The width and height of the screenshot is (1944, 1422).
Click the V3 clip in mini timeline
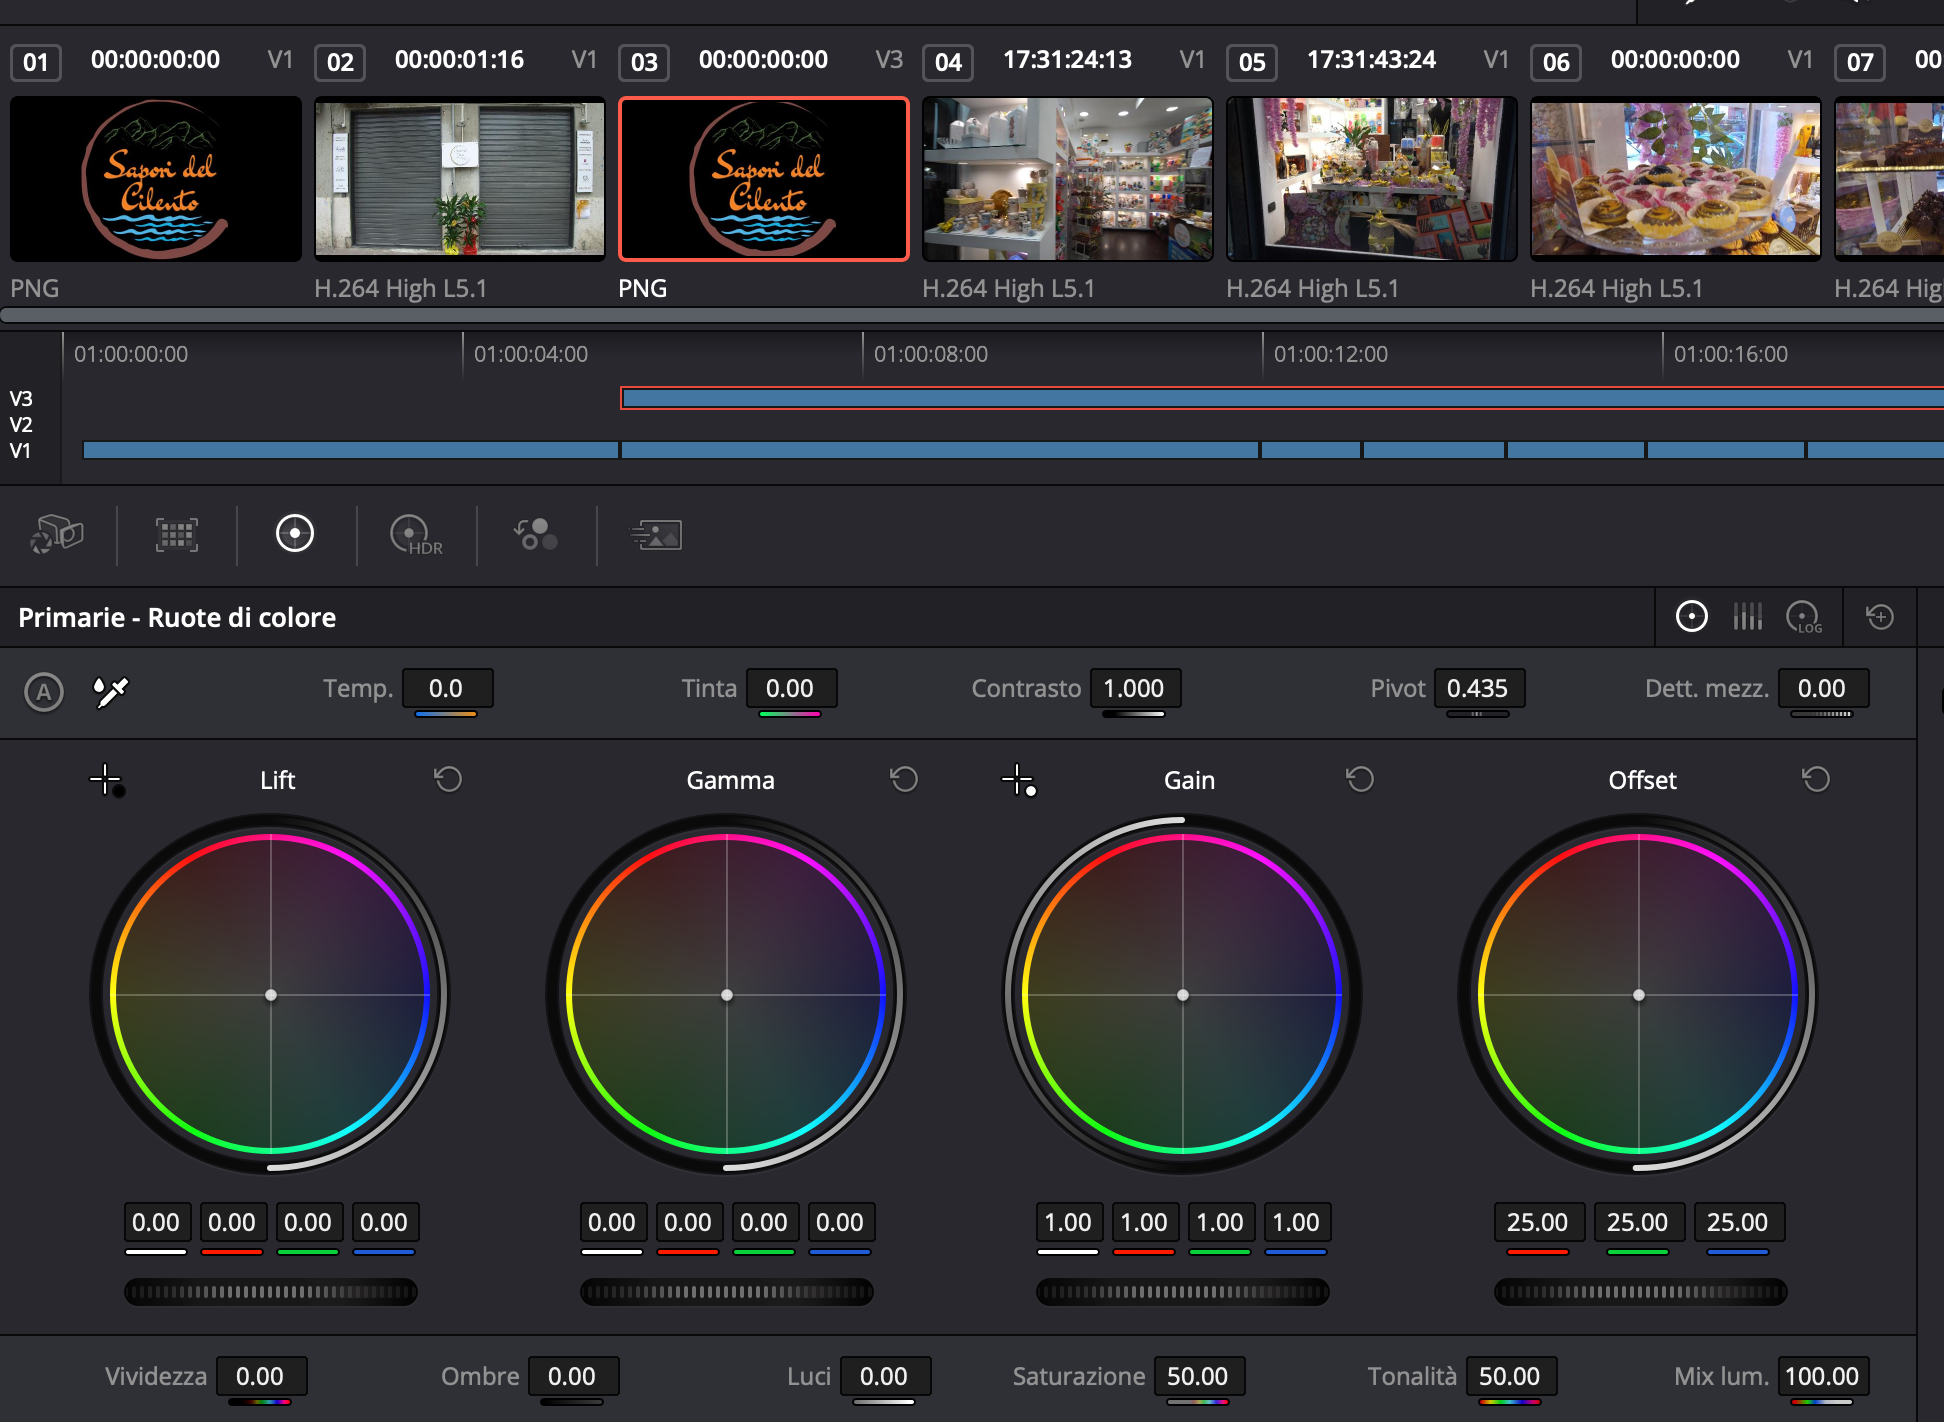click(1282, 398)
